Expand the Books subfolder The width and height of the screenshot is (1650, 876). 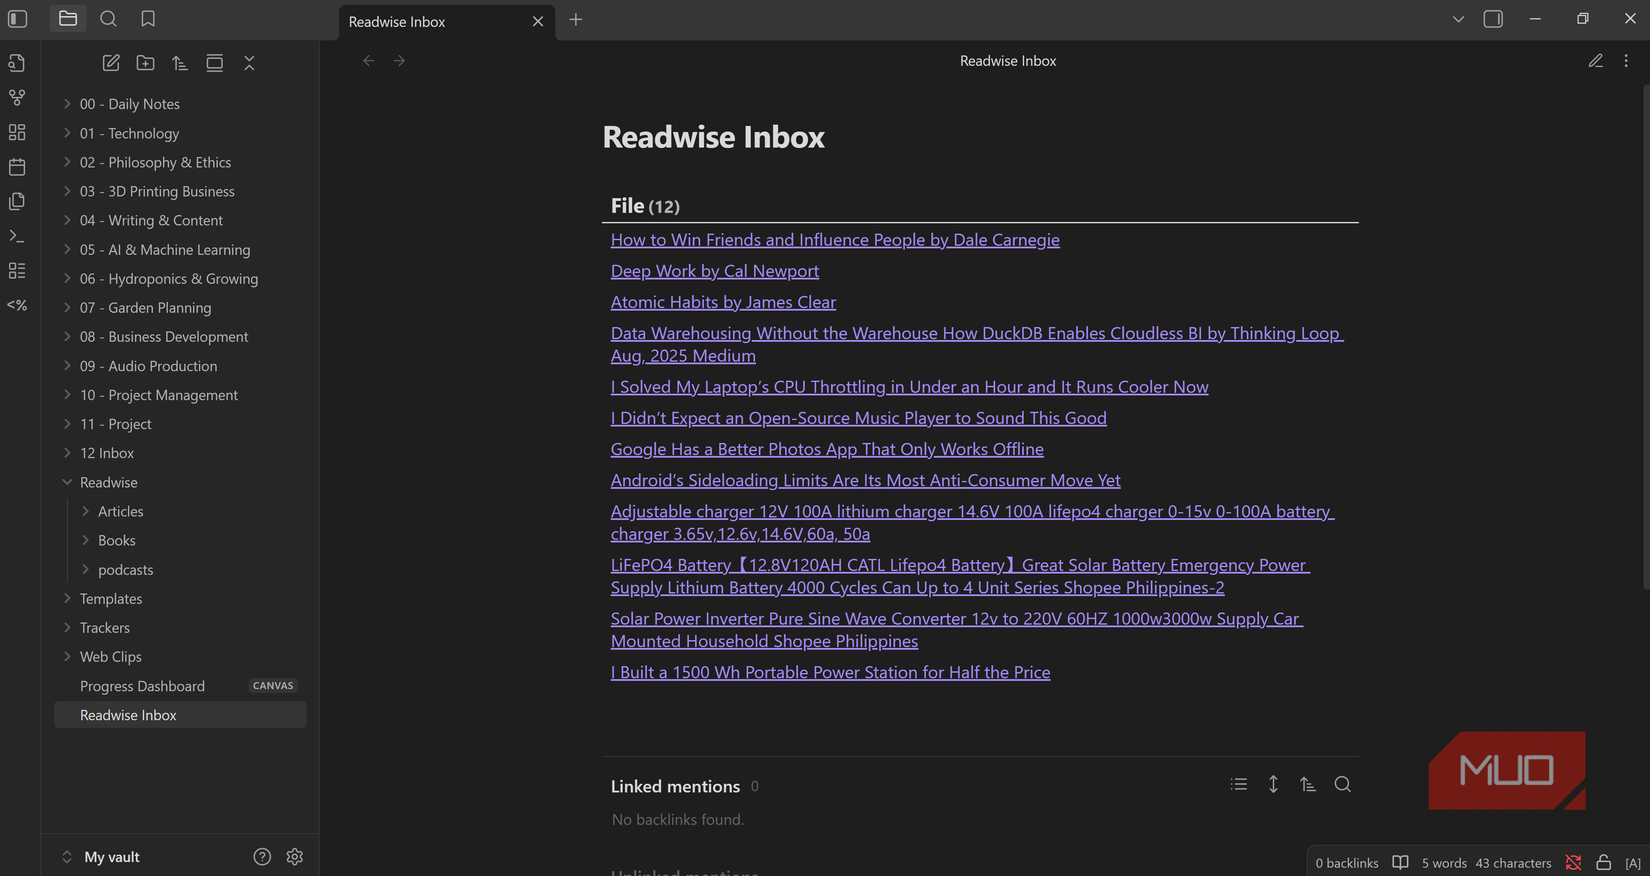coord(116,540)
